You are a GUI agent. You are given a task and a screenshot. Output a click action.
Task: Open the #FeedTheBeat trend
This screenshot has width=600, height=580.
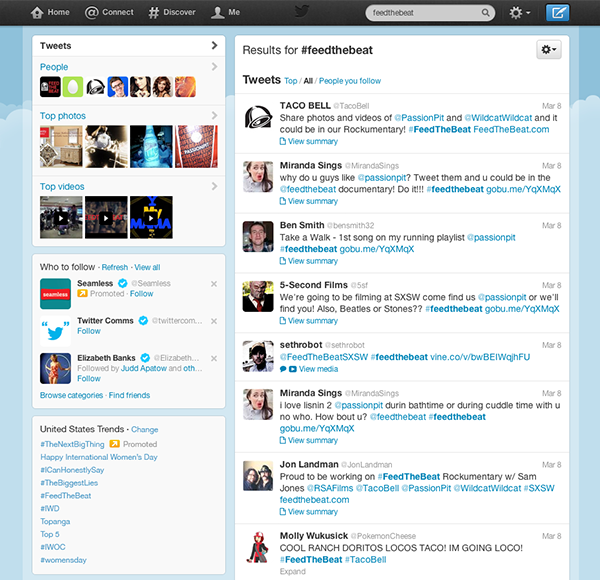pyautogui.click(x=66, y=496)
